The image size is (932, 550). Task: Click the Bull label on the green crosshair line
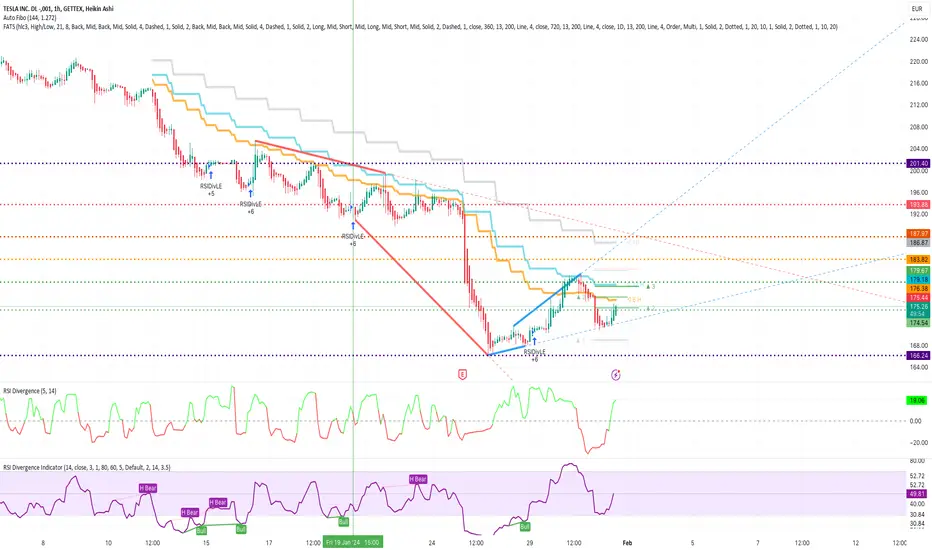tap(343, 521)
